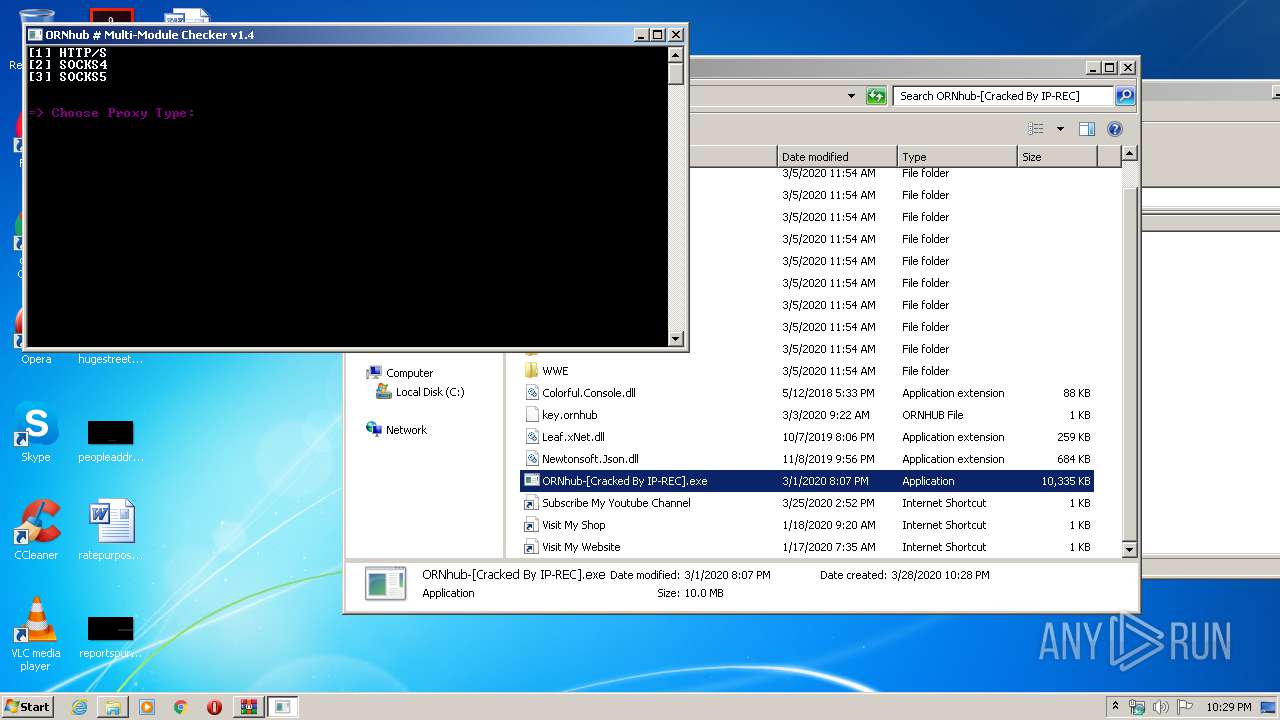Change the view using the view icon
Image resolution: width=1280 pixels, height=720 pixels.
1036,129
